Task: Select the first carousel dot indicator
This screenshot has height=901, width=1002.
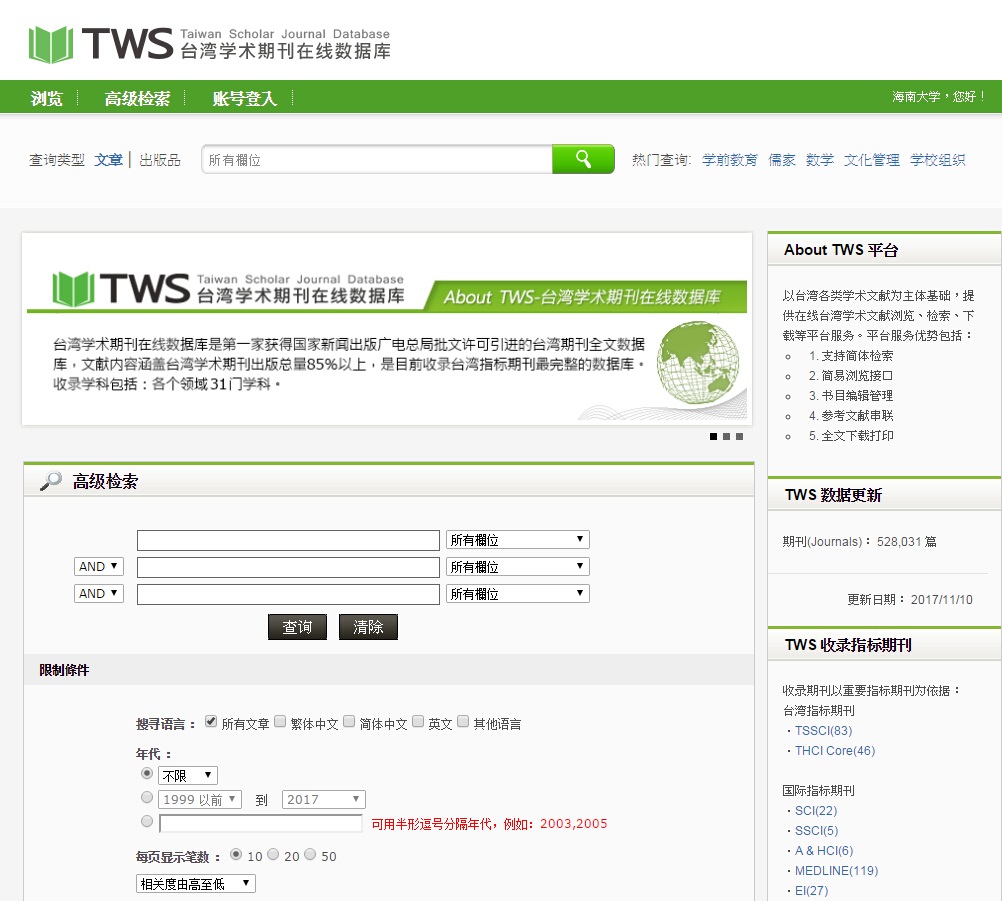Action: point(713,436)
